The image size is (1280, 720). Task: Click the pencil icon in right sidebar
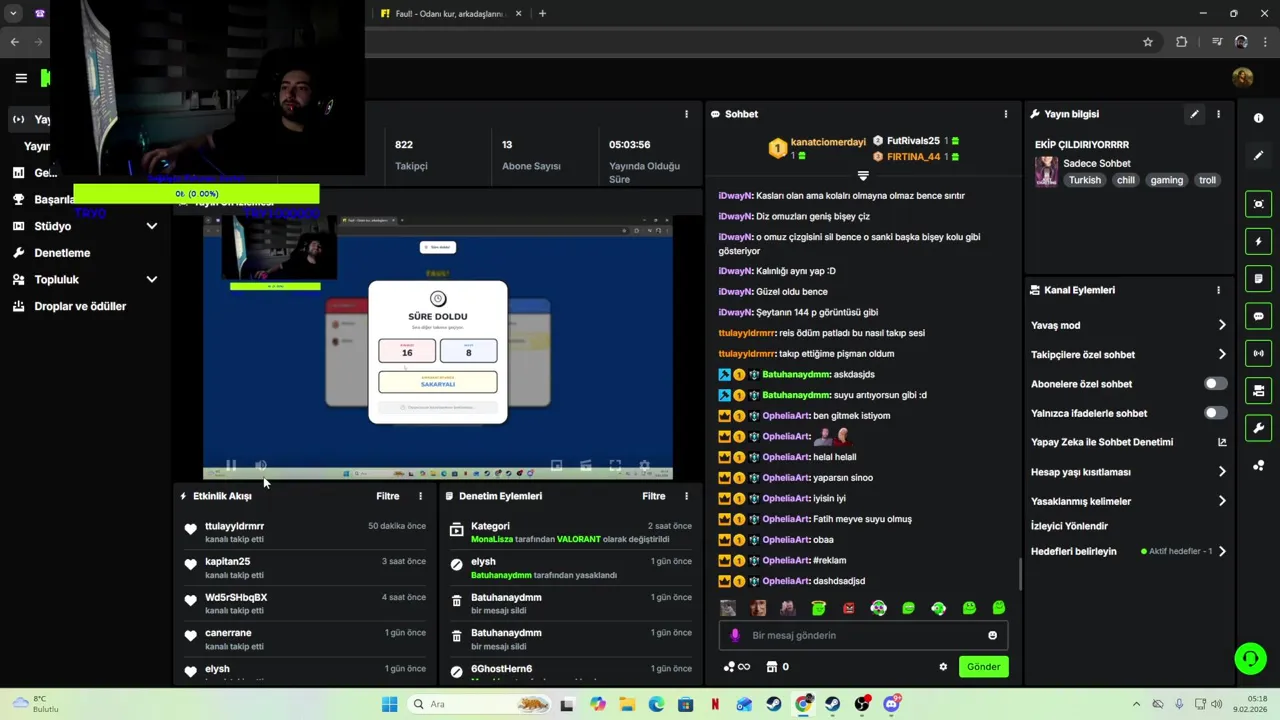point(1258,155)
